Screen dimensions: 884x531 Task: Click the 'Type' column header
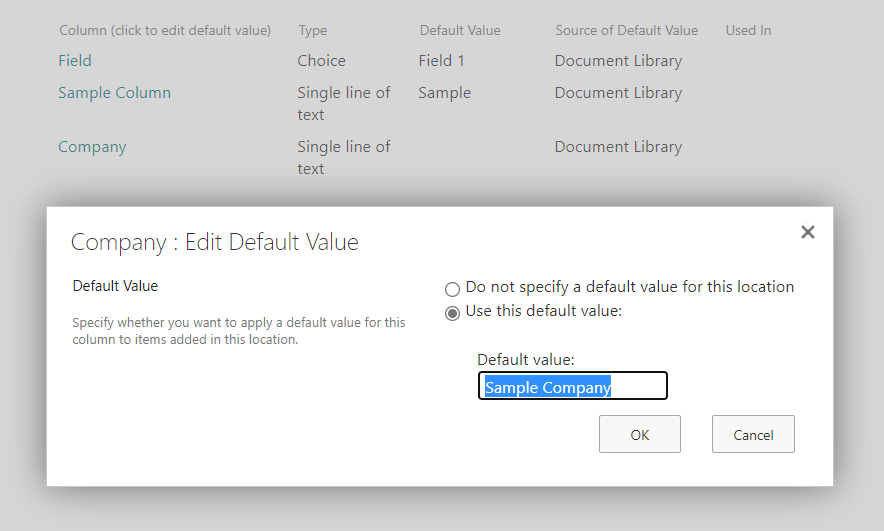click(x=312, y=30)
